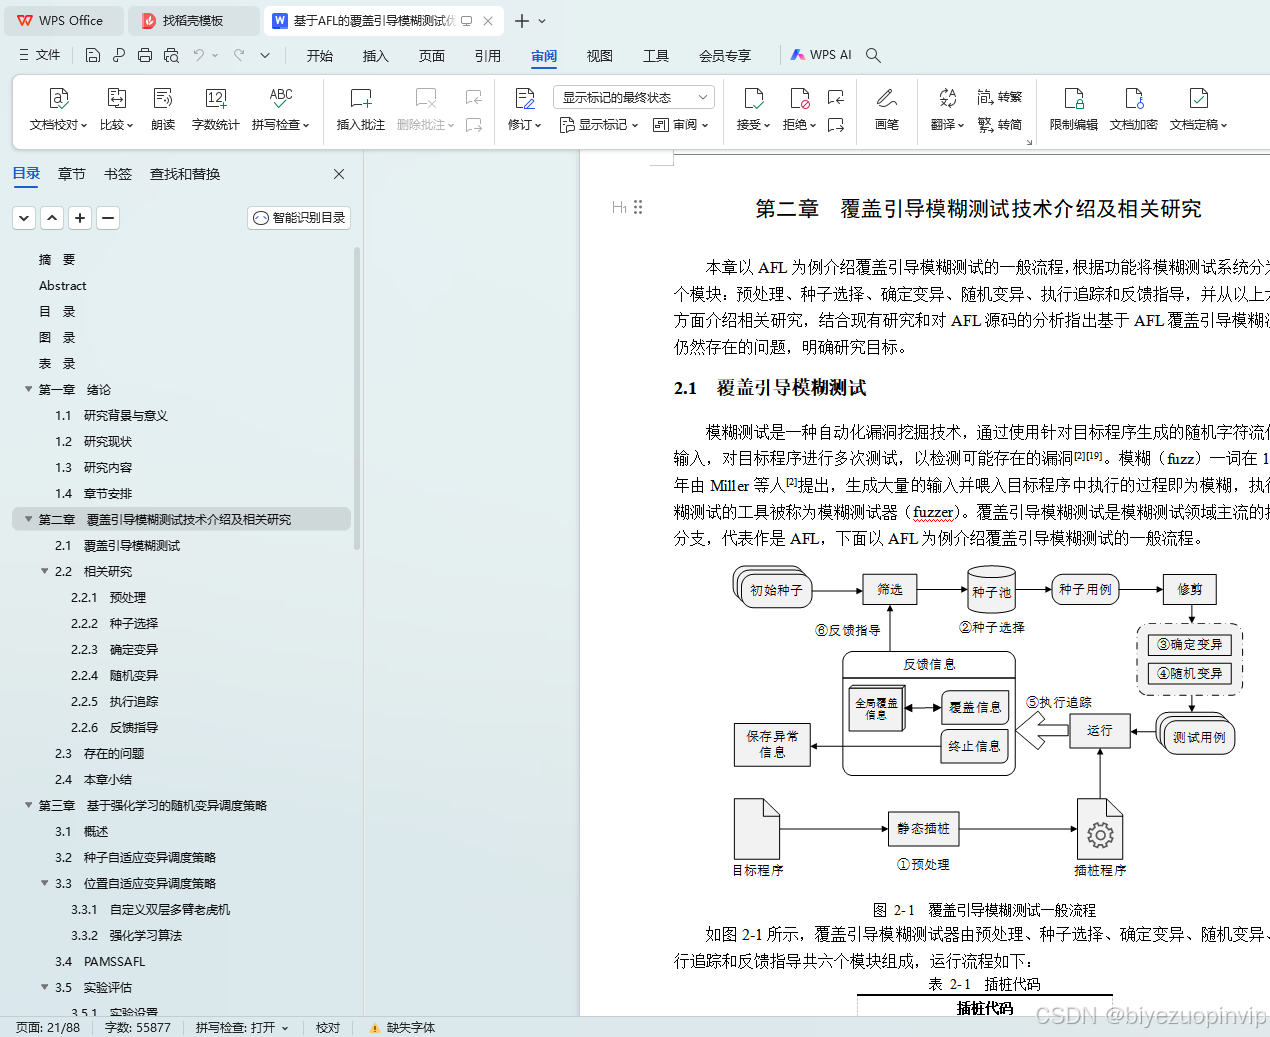Collapse the 第二章 outline node
This screenshot has height=1037, width=1270.
(28, 519)
